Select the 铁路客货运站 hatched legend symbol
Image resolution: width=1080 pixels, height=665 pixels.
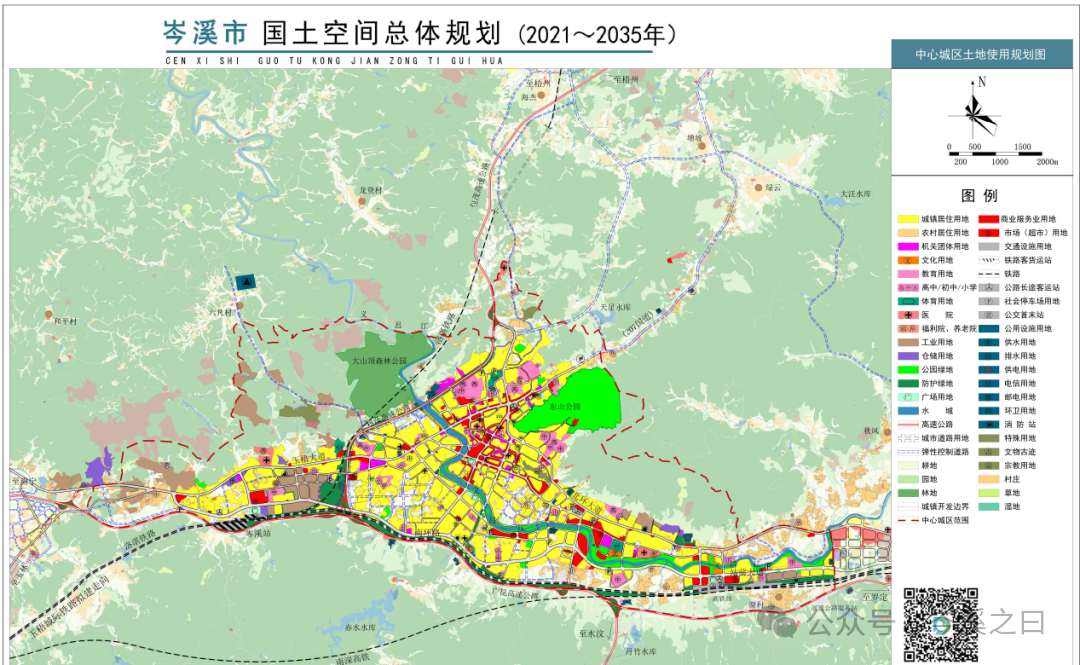coord(989,260)
